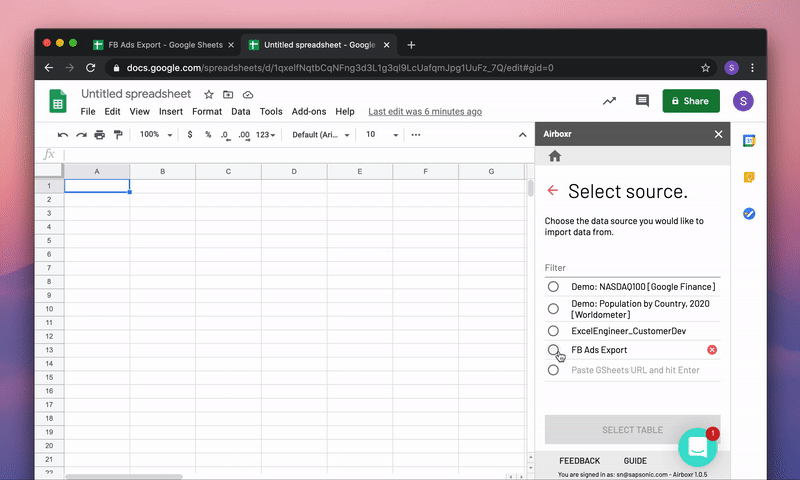This screenshot has height=480, width=800.
Task: Select column B header
Action: (162, 171)
